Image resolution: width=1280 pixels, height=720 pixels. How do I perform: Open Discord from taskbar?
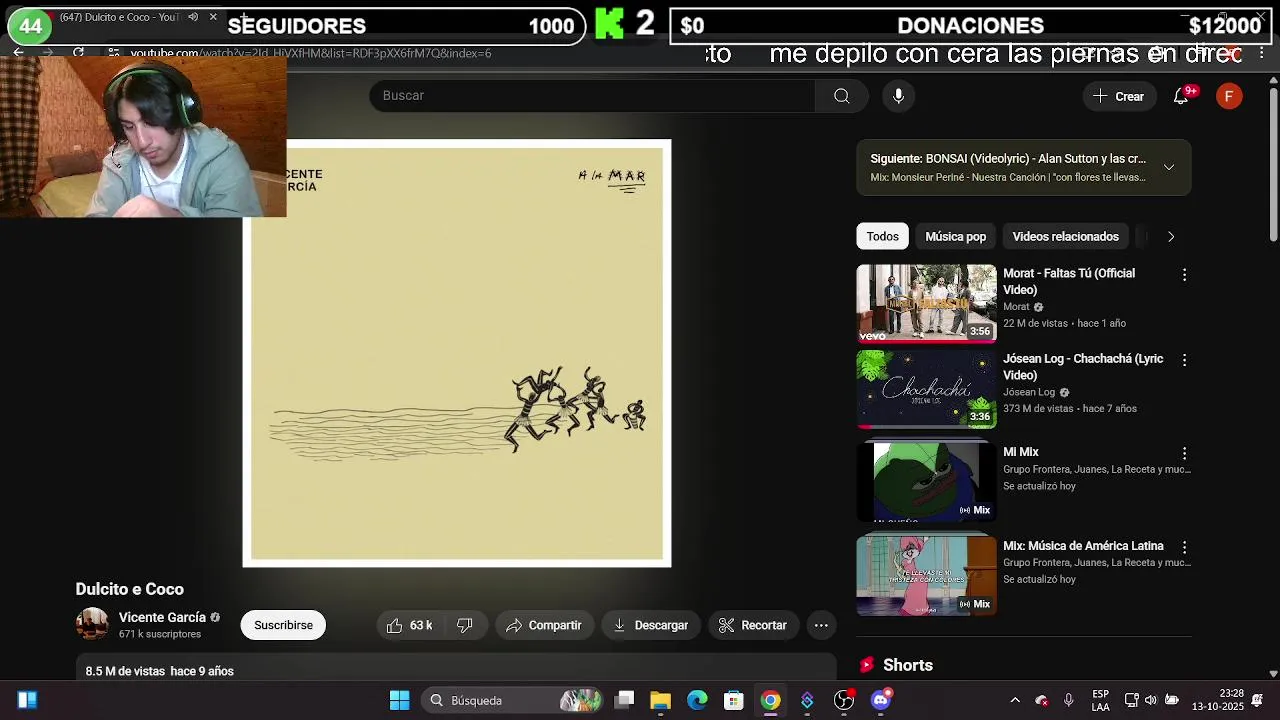(x=881, y=700)
